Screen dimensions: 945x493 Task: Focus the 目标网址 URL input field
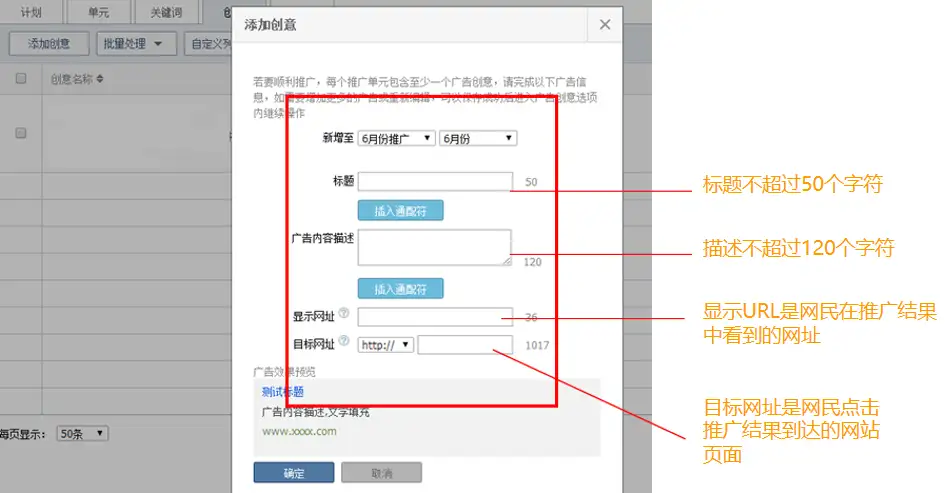(465, 345)
